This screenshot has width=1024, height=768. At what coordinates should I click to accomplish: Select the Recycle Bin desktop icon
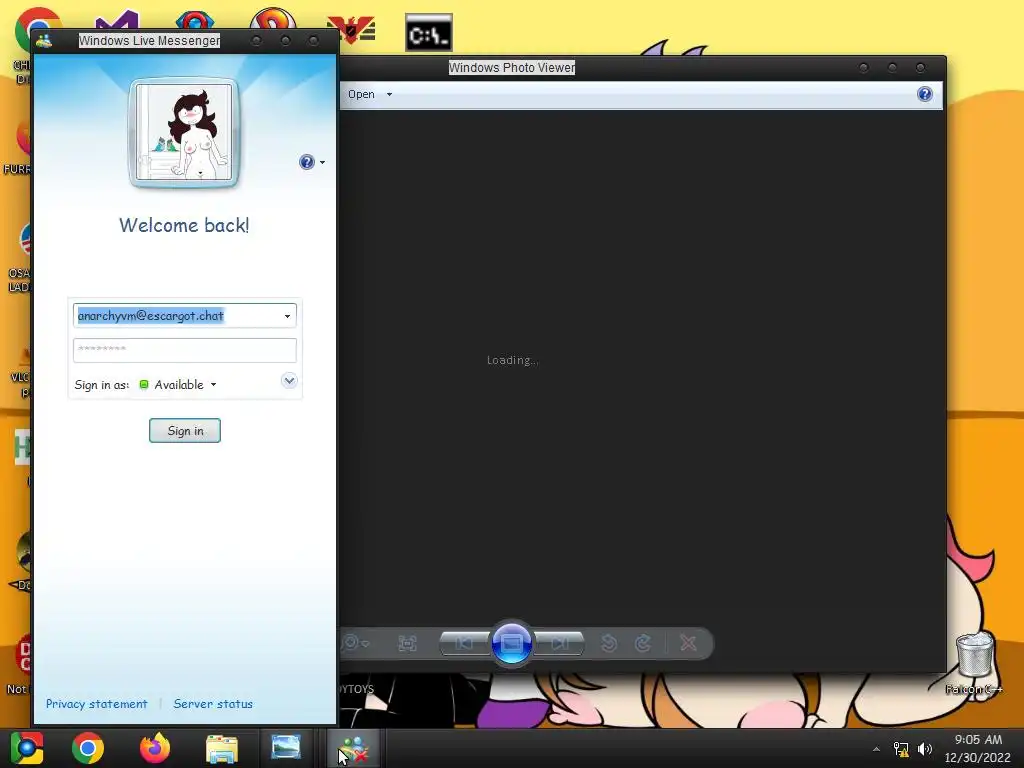click(x=974, y=661)
